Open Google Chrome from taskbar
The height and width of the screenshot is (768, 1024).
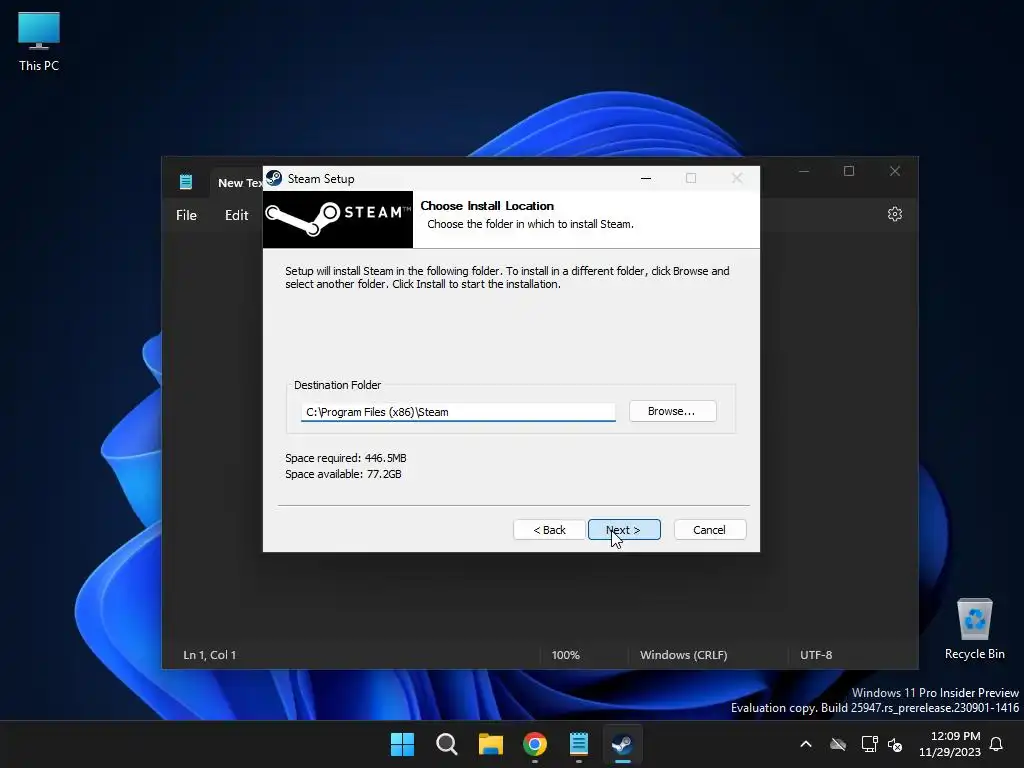535,744
